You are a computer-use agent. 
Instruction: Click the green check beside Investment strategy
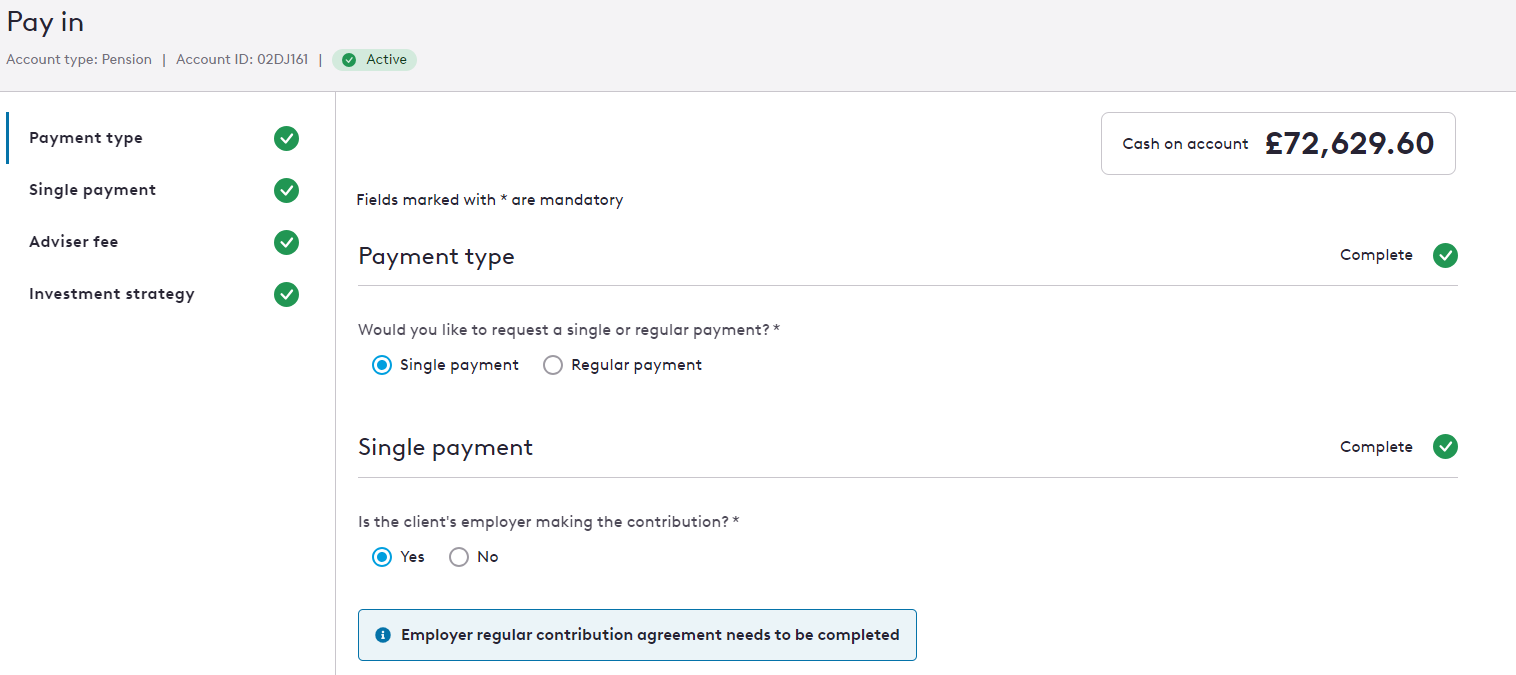286,294
